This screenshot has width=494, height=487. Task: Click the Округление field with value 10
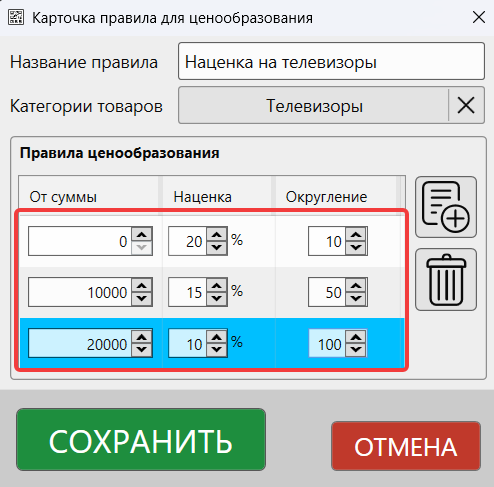(327, 241)
